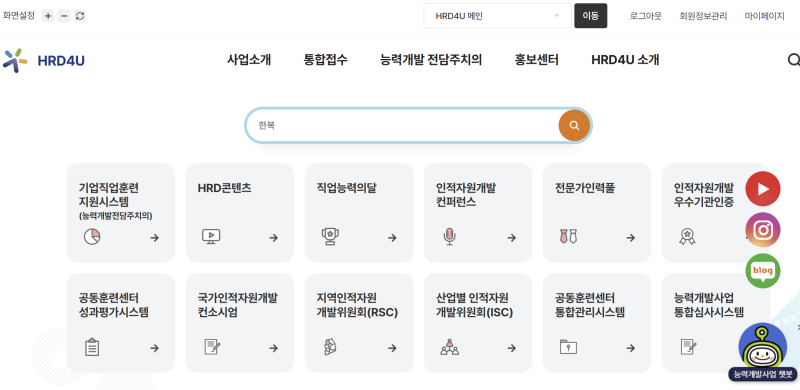Open the HRD4U 소개 menu

click(625, 60)
